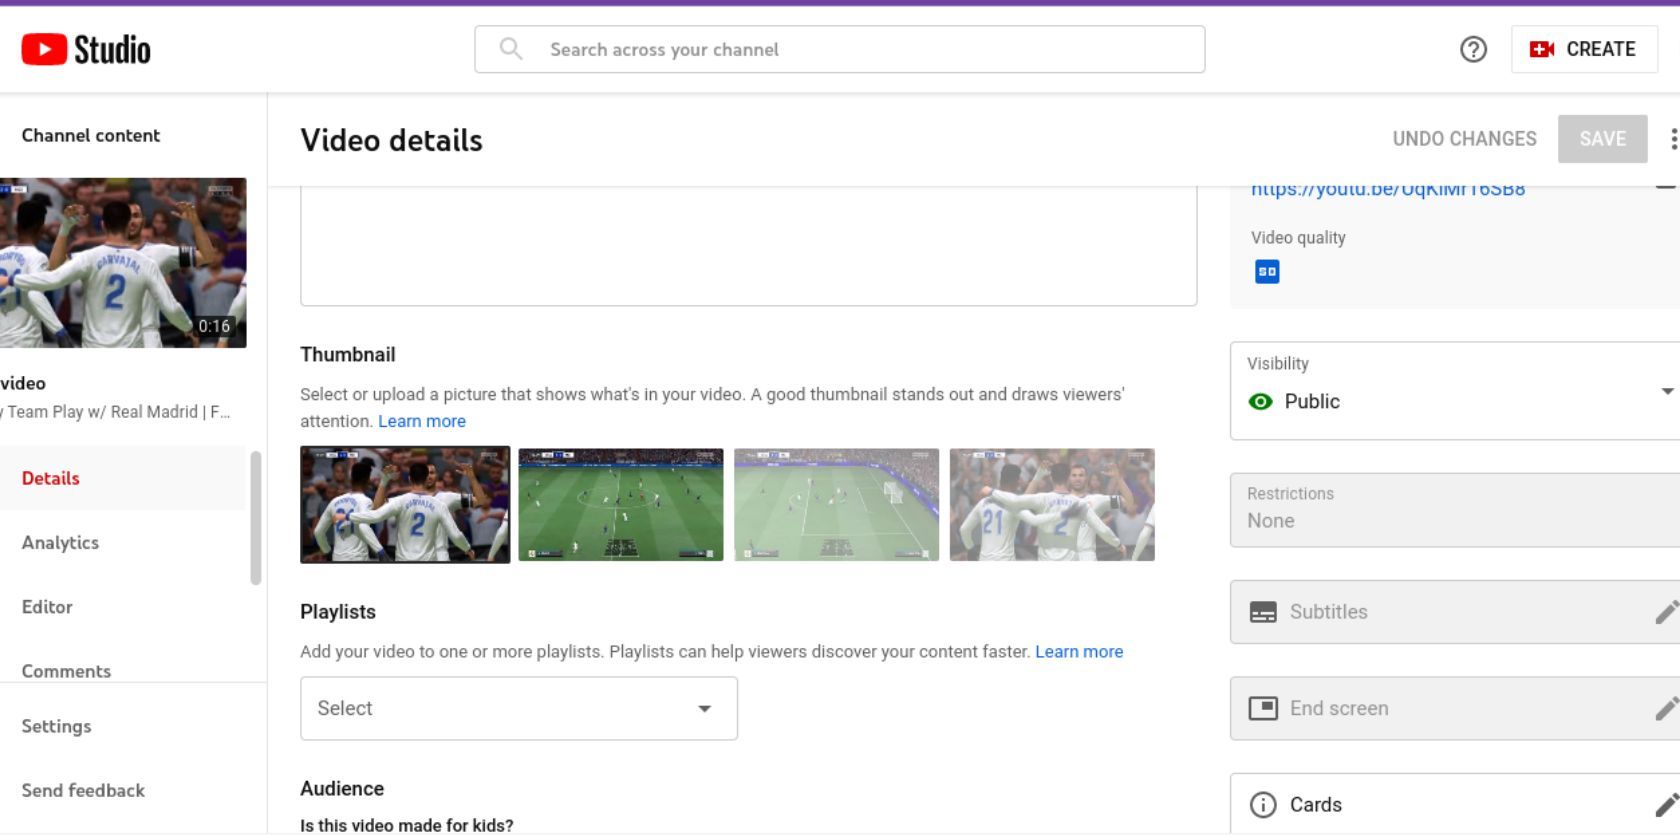Click the search magnifier icon
The image size is (1680, 840).
511,49
